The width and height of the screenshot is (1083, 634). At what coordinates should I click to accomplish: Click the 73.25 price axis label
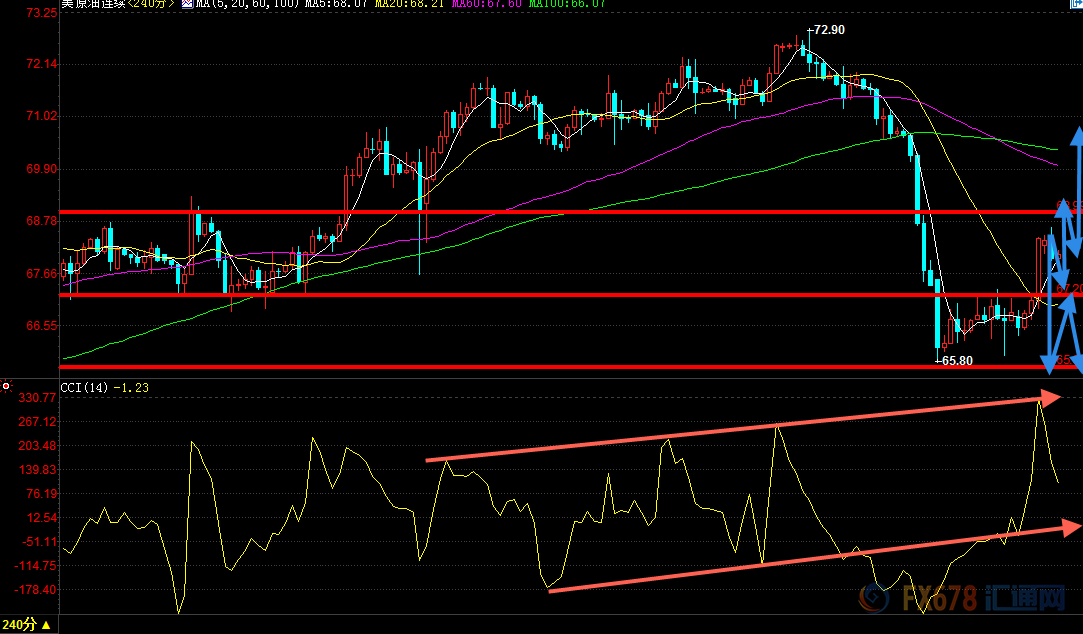[x=41, y=12]
